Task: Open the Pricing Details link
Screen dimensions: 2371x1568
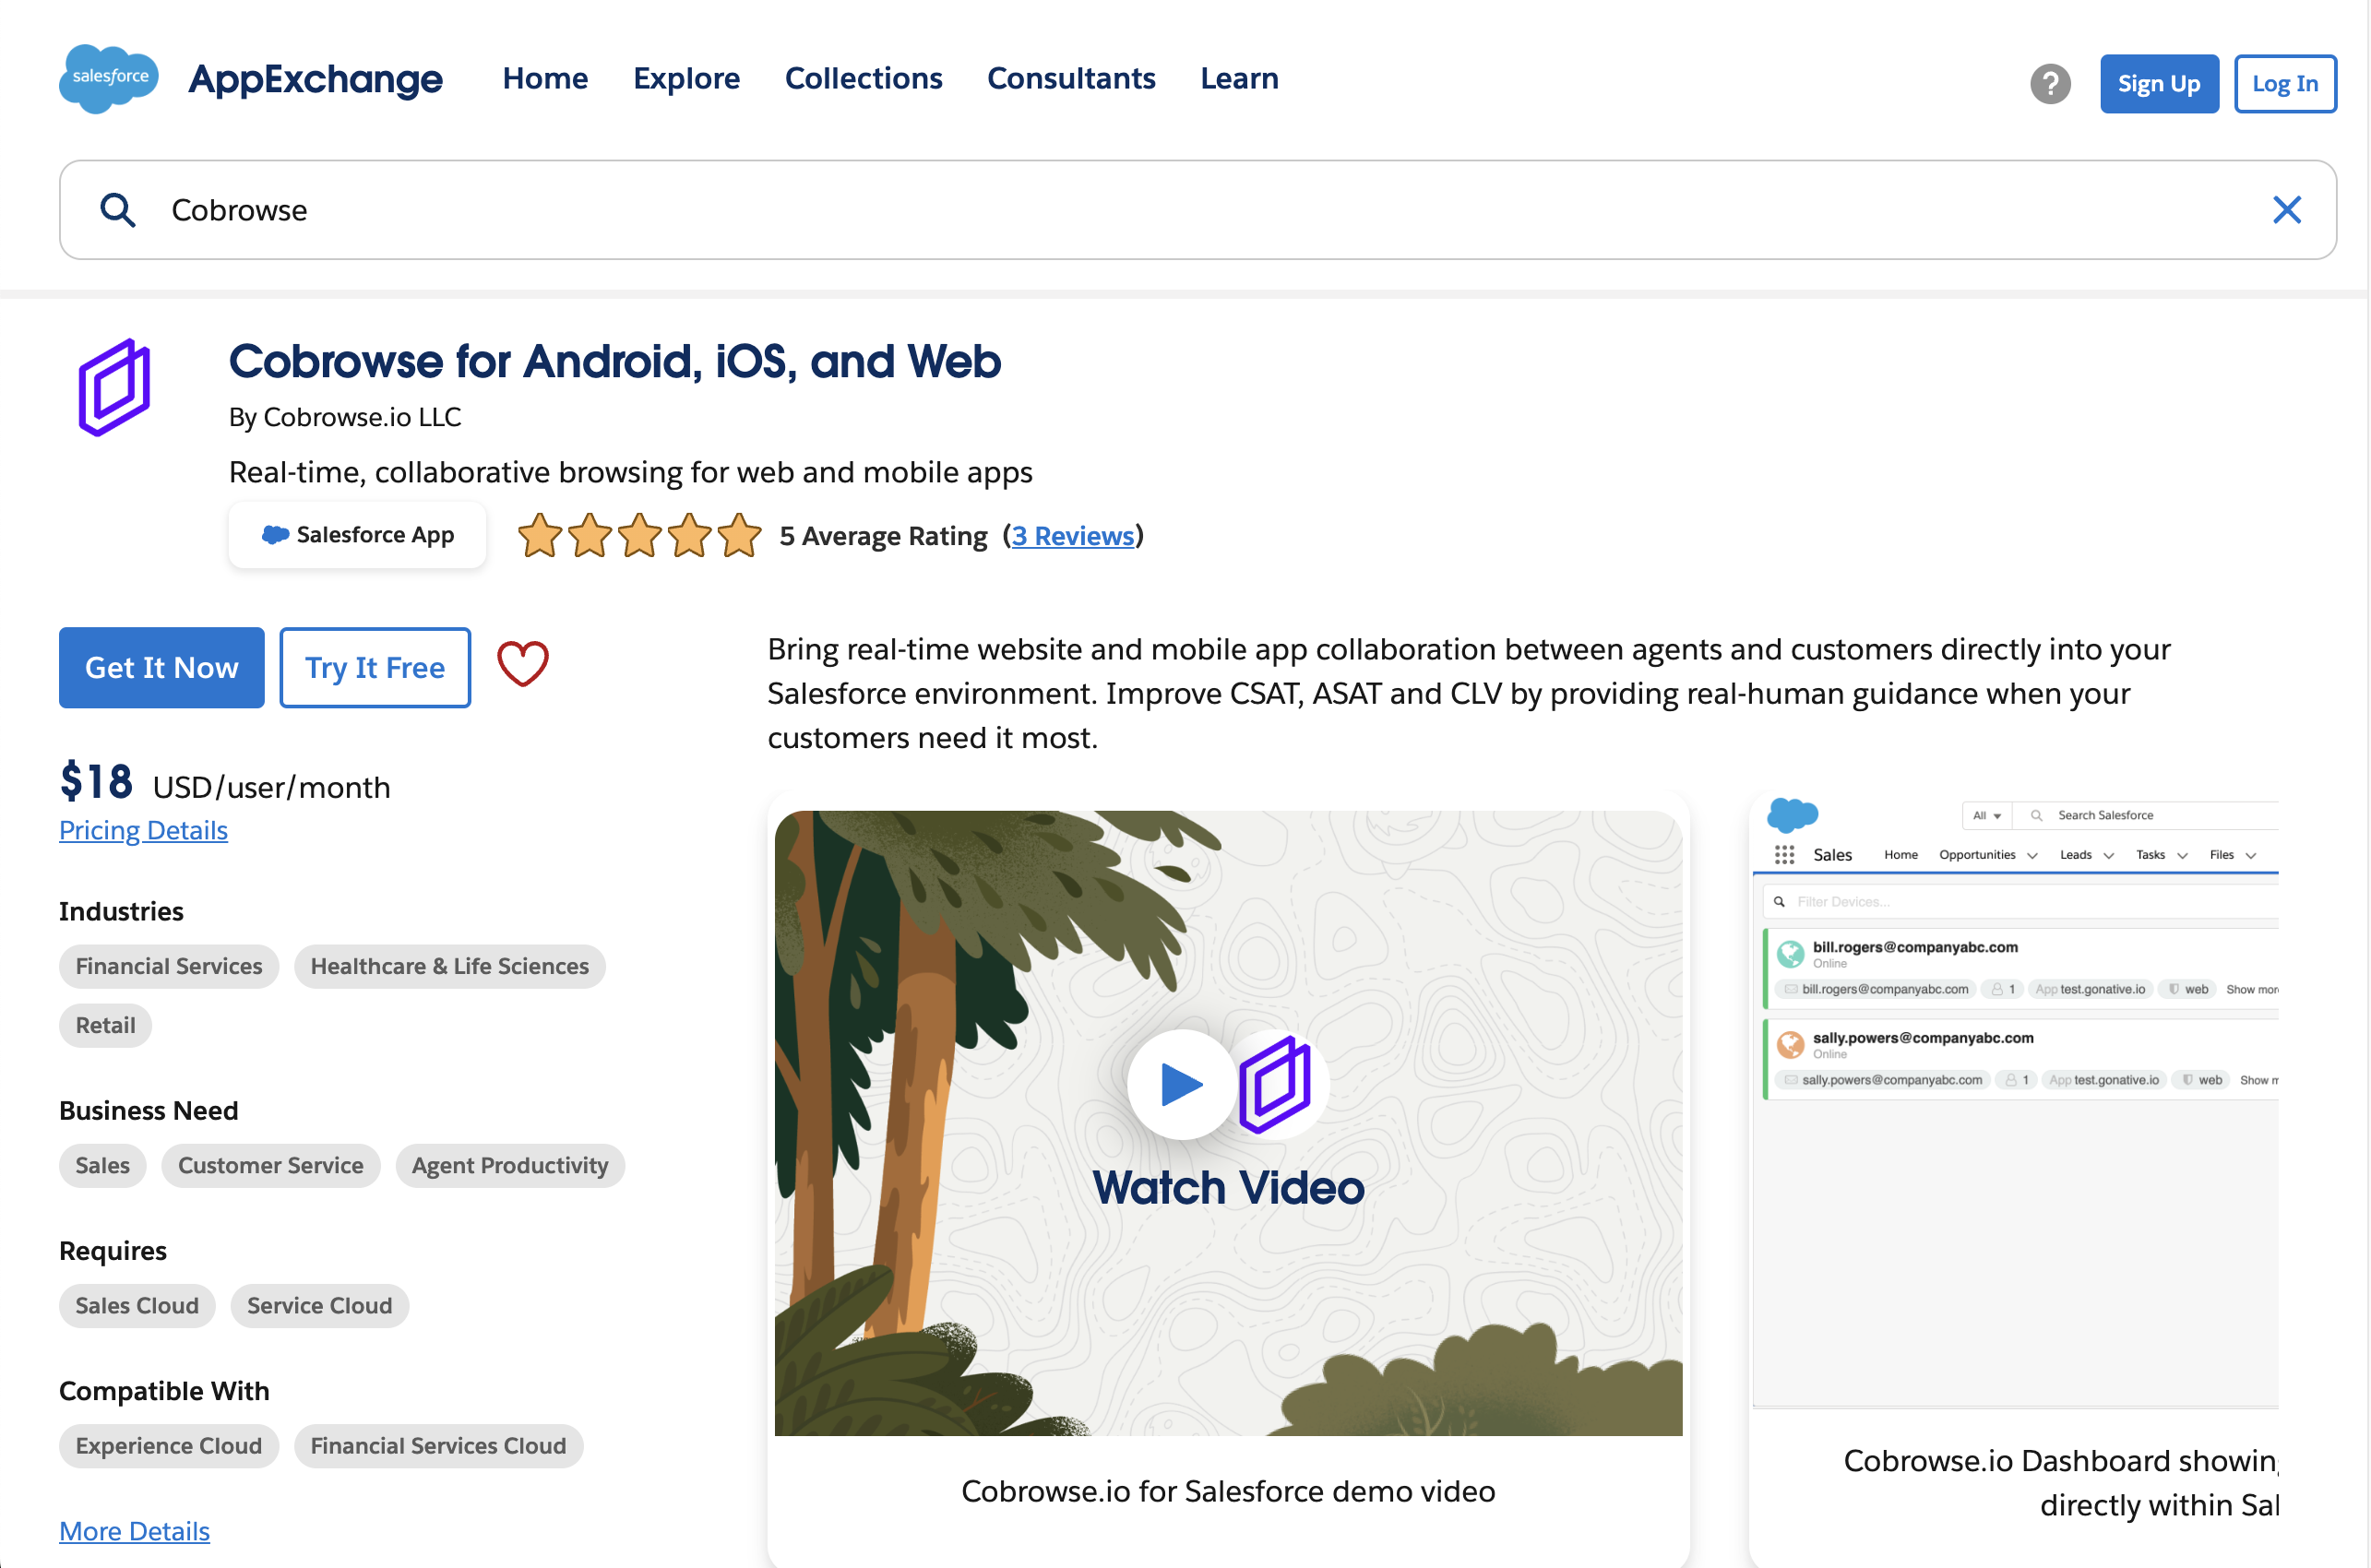Action: coord(143,830)
